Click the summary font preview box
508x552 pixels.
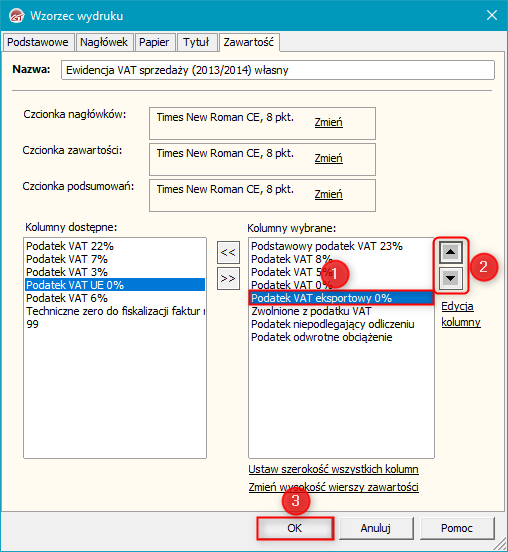[262, 195]
